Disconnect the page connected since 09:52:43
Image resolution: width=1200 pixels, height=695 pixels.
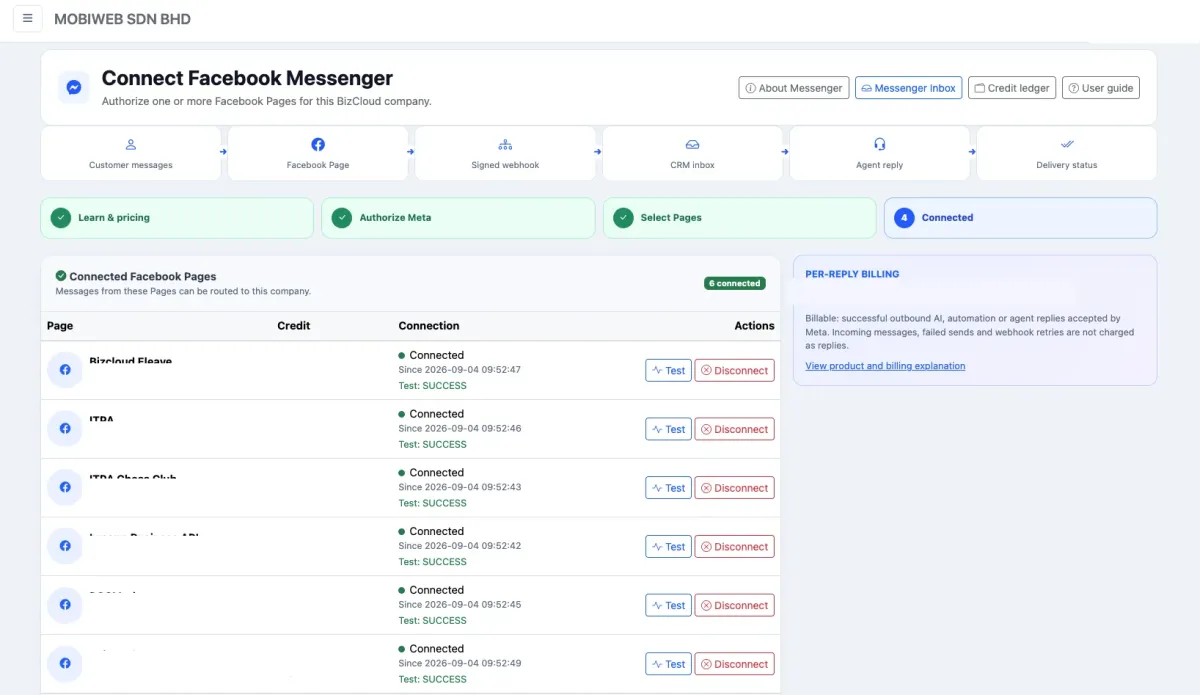tap(734, 488)
